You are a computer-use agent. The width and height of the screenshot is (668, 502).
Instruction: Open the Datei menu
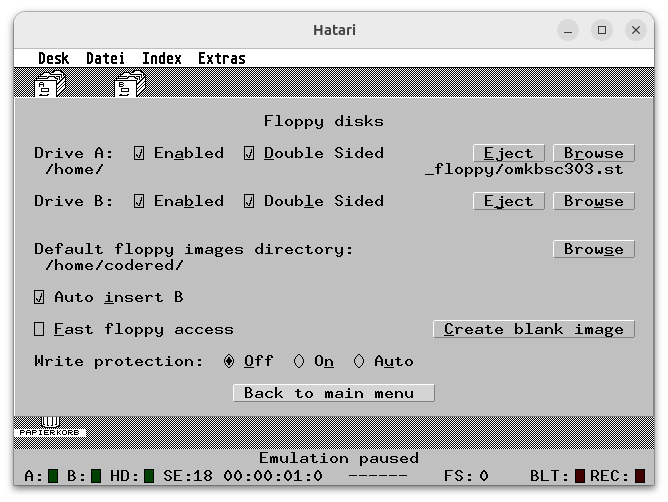tap(106, 58)
